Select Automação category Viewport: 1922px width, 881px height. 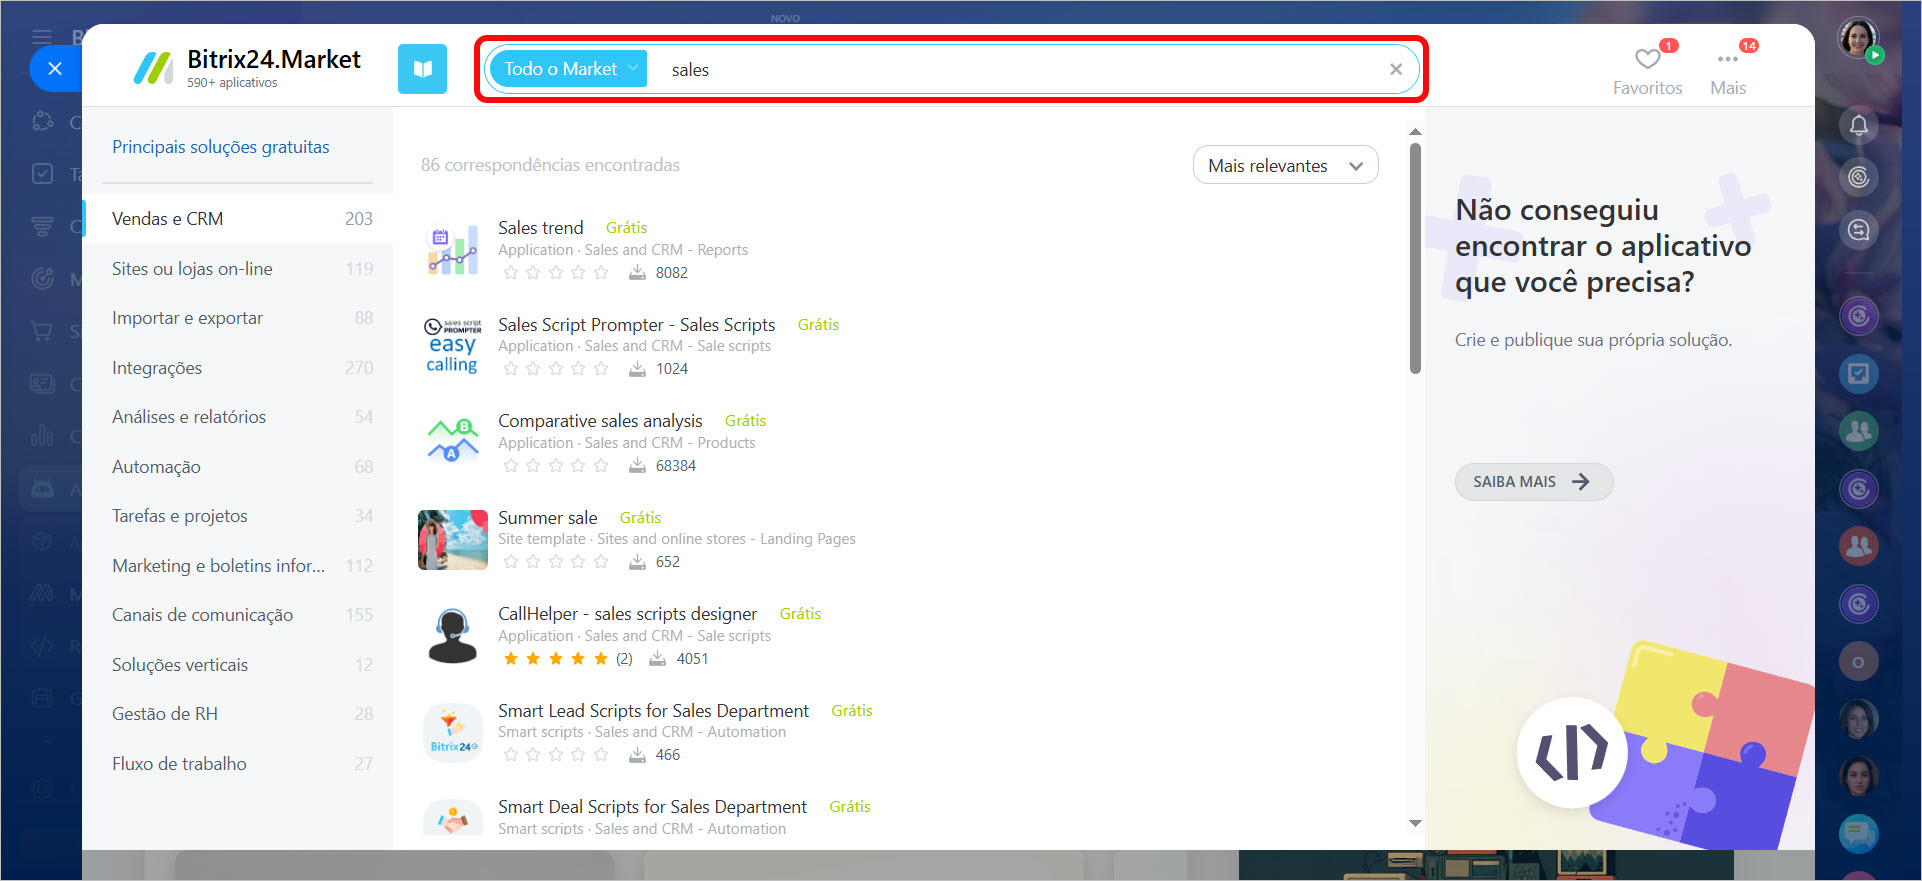pos(238,467)
